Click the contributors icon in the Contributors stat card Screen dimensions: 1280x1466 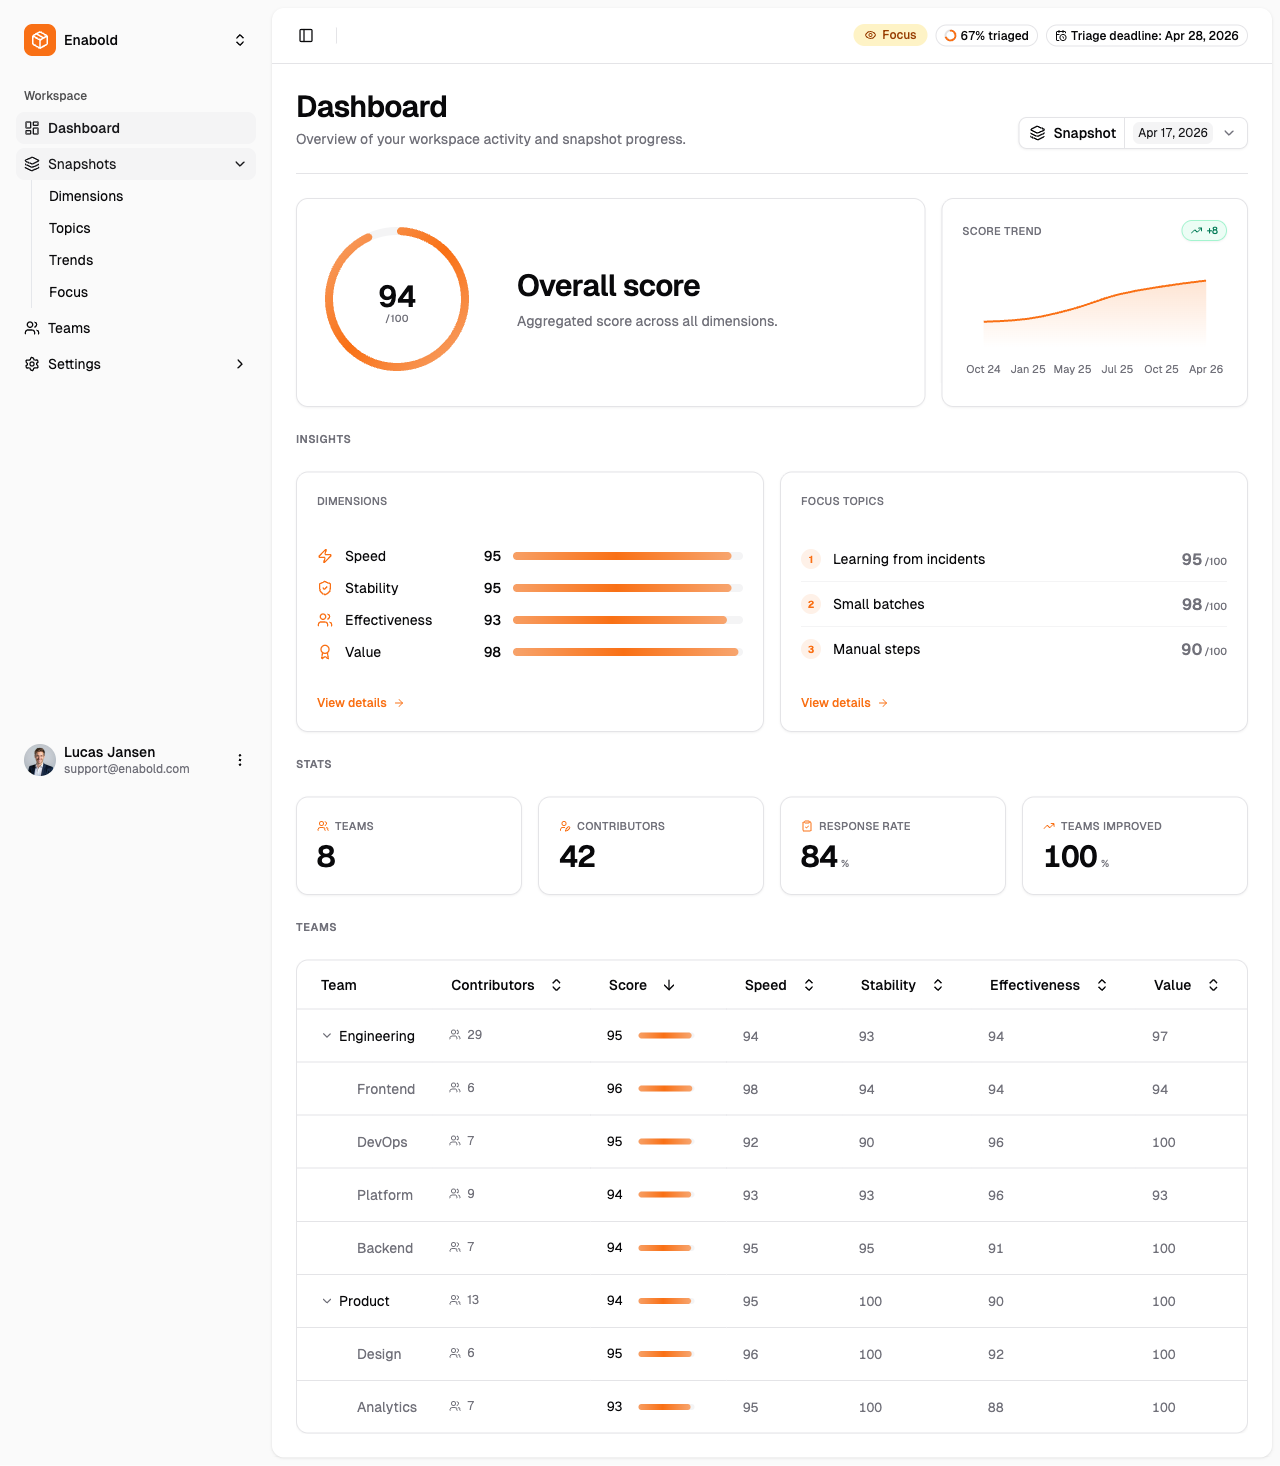tap(565, 825)
